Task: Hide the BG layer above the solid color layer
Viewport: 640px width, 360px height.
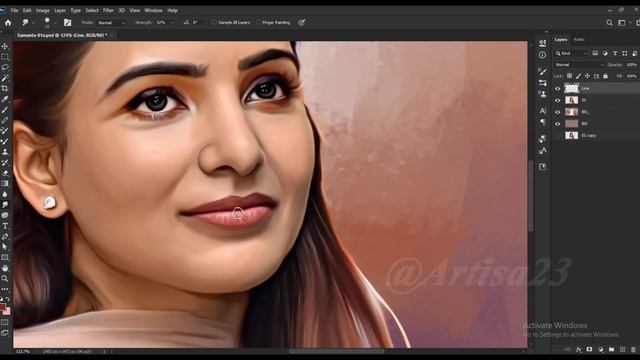Action: (x=558, y=112)
